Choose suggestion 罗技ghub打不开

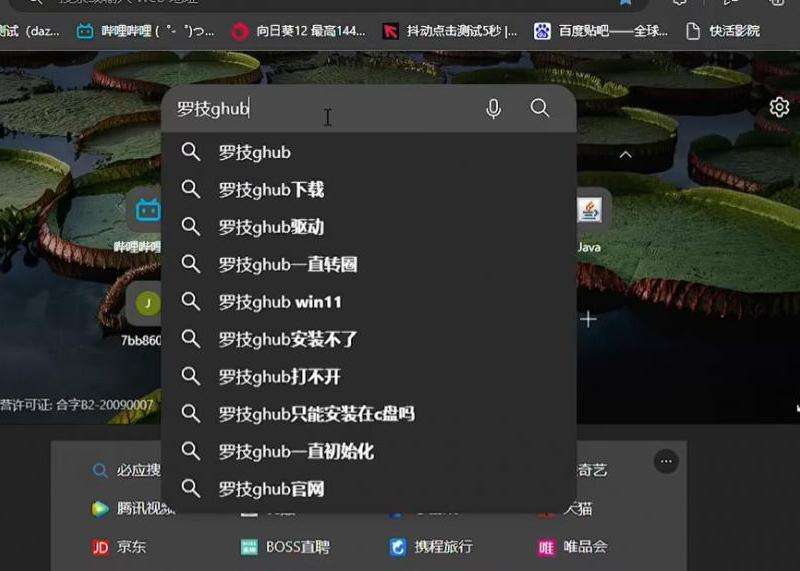(369, 377)
